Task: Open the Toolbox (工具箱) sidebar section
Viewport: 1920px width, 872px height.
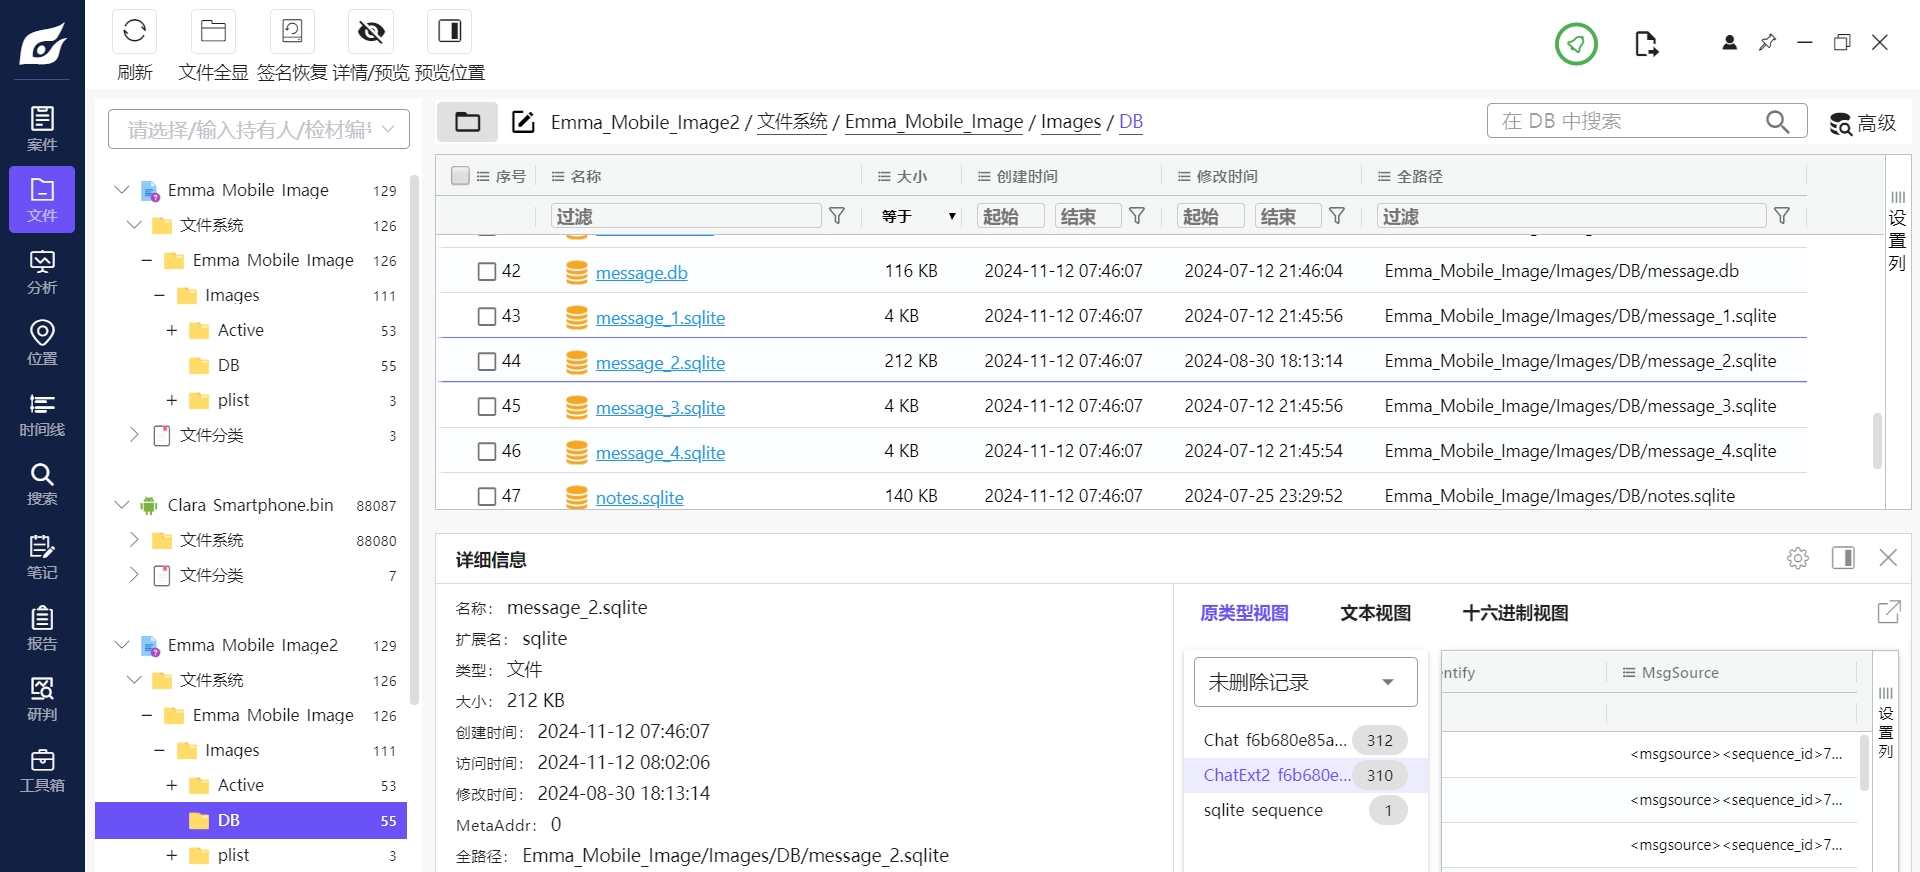Action: tap(42, 770)
